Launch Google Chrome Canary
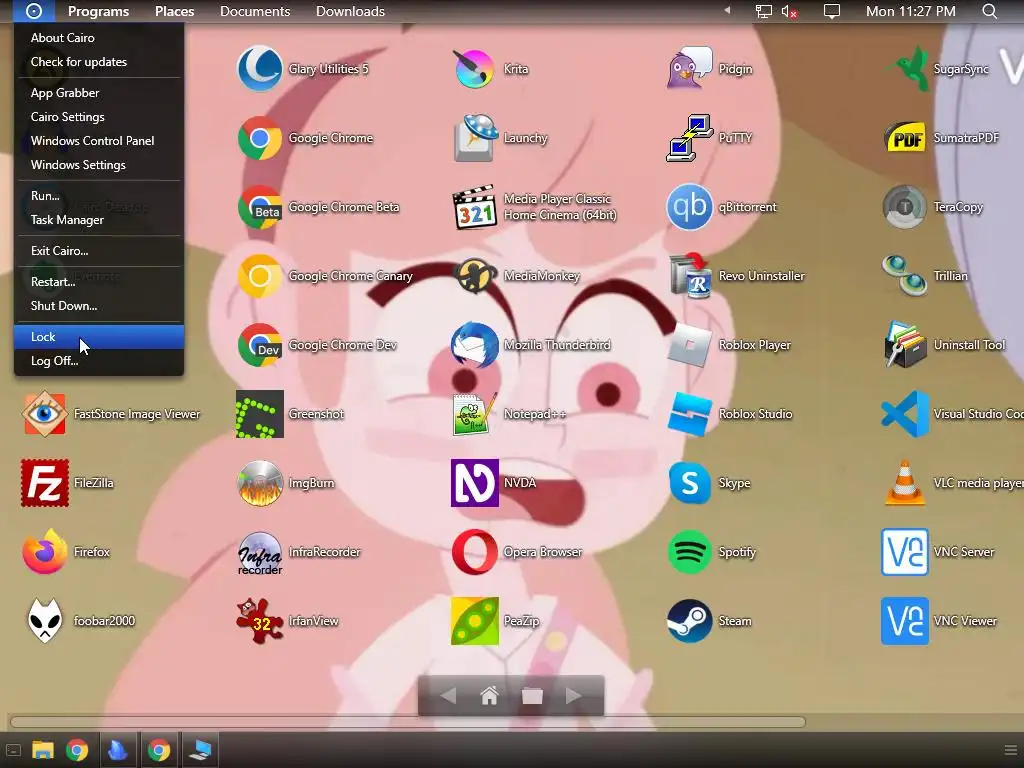Image resolution: width=1024 pixels, height=768 pixels. tap(260, 276)
